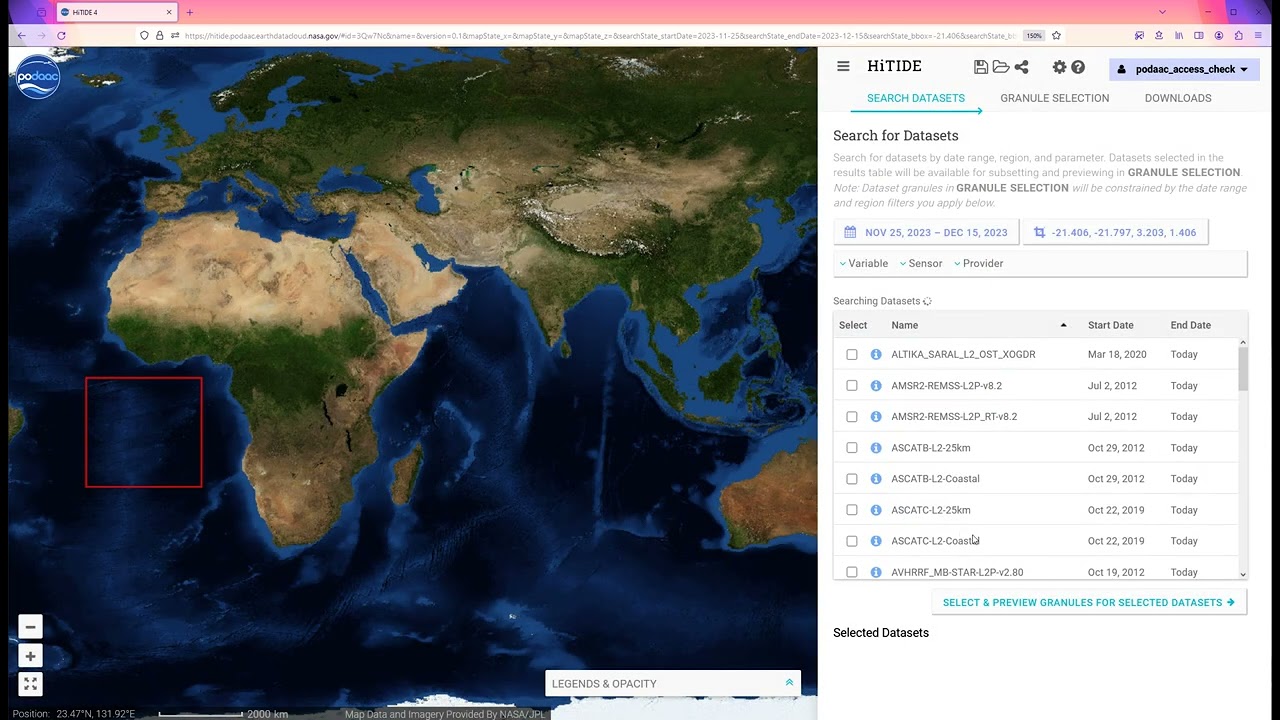Select the ASCATC-L2-Coastal checkbox
Viewport: 1280px width, 720px height.
852,541
